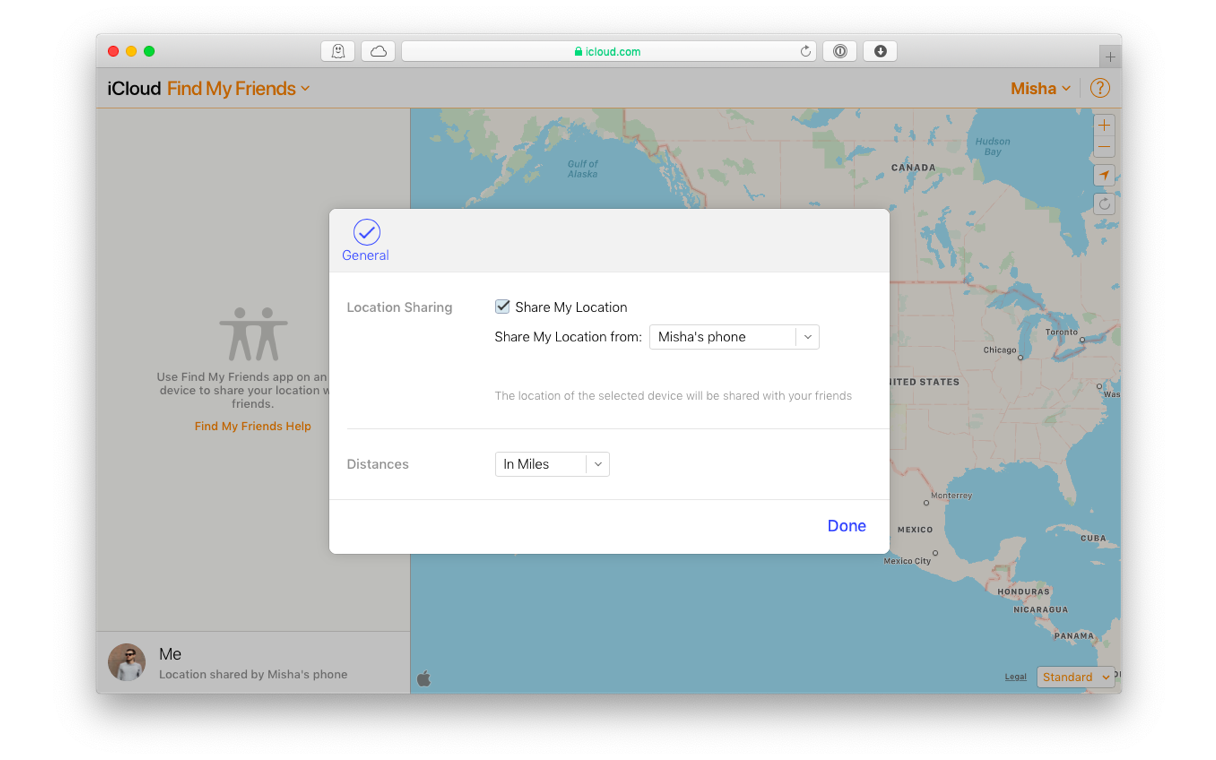Click the NICARAGUA label on the map
This screenshot has width=1216, height=760.
point(1041,609)
